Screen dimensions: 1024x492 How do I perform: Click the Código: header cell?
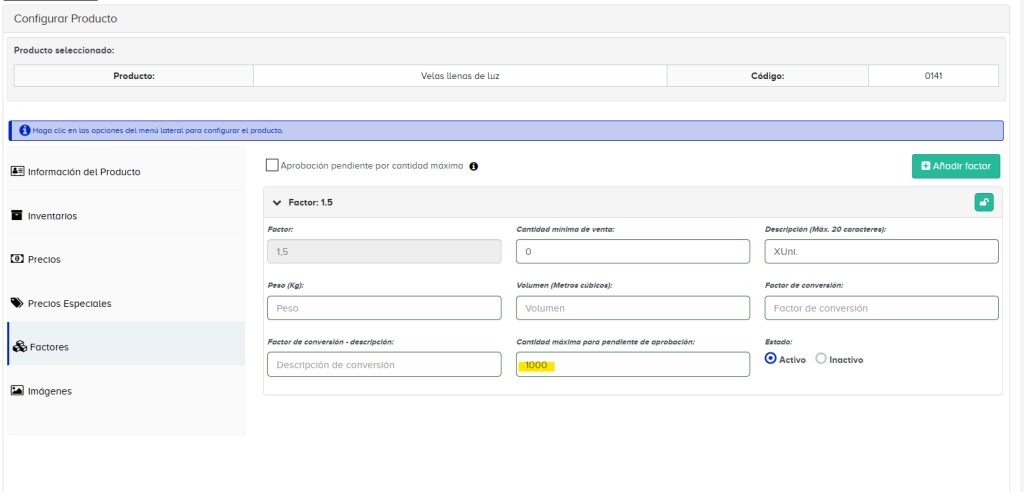(x=767, y=76)
